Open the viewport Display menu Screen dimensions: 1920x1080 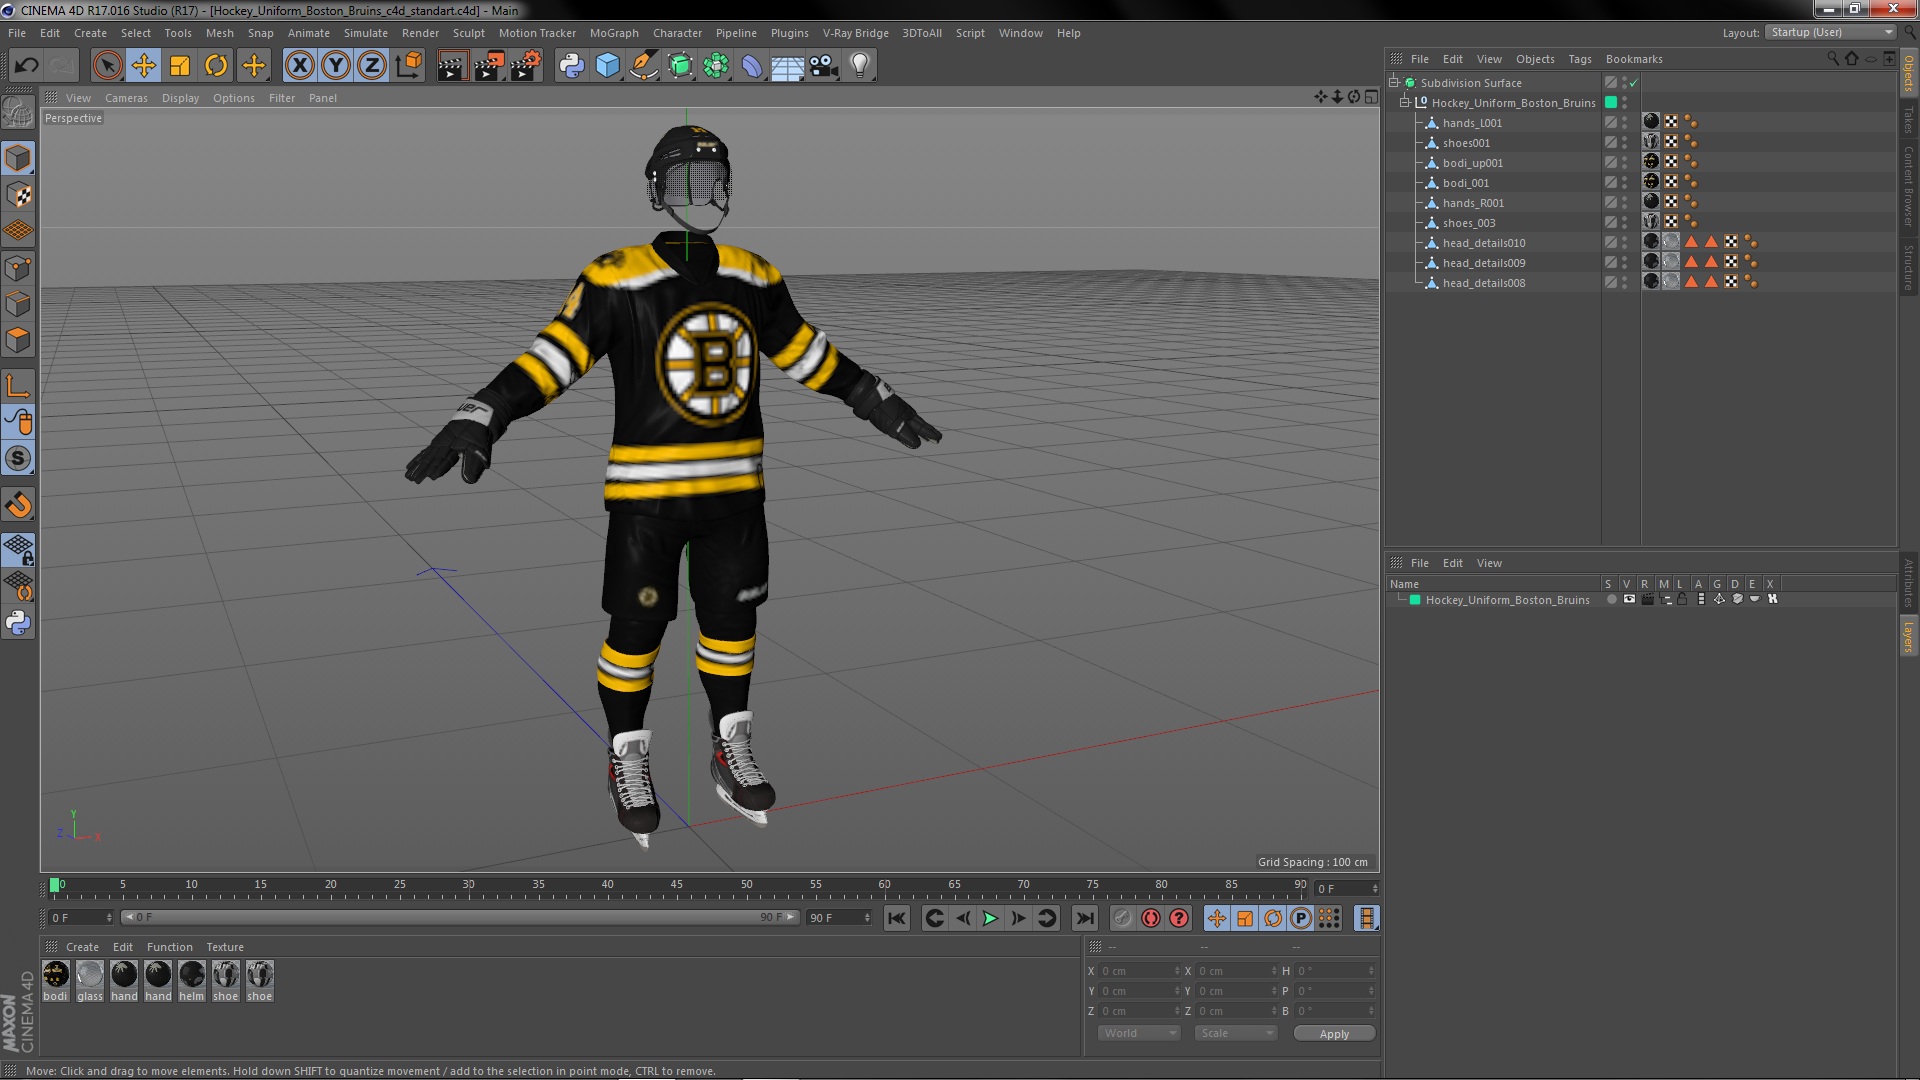(x=180, y=98)
